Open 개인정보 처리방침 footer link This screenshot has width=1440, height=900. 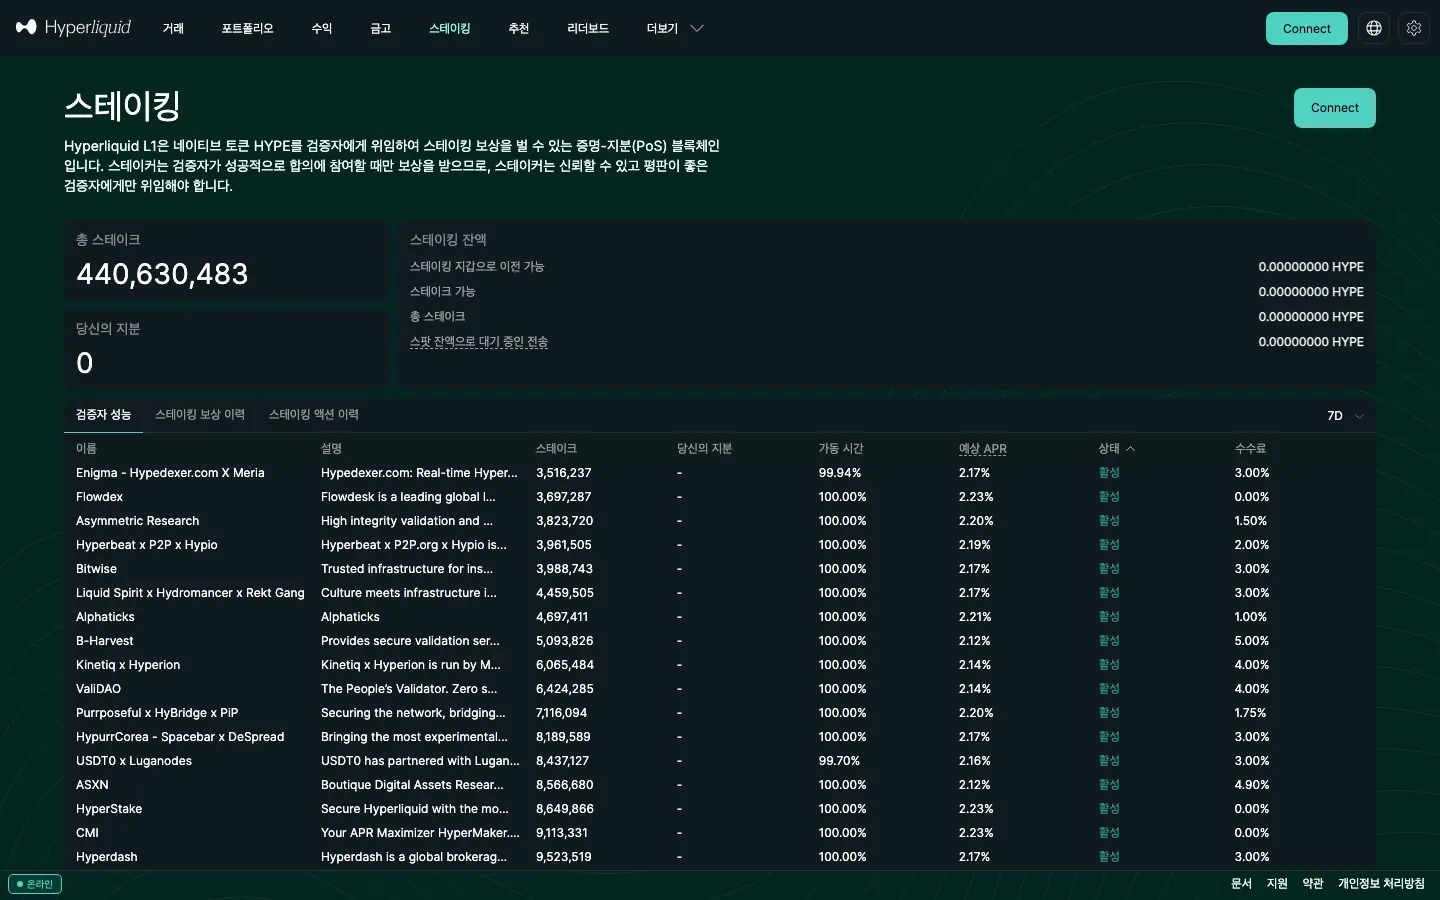(1381, 884)
